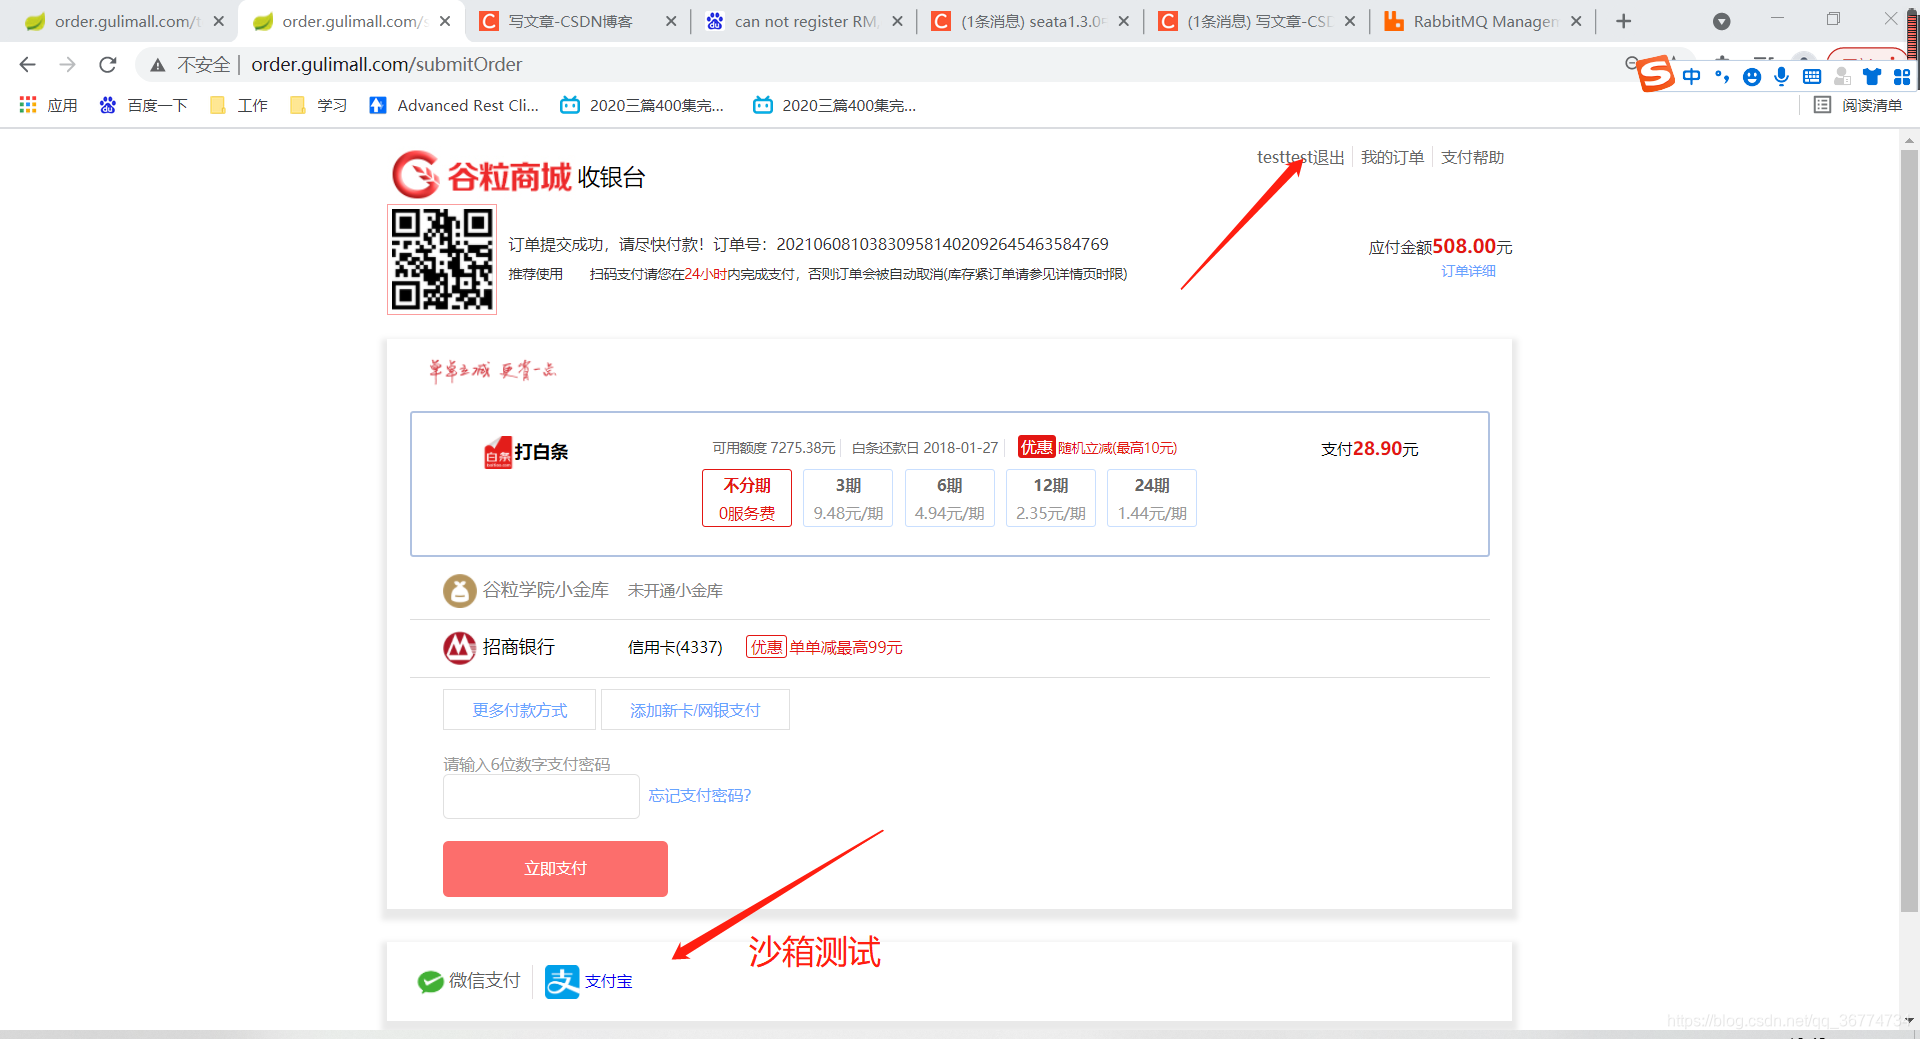The height and width of the screenshot is (1039, 1920).
Task: Reload the page with the refresh icon
Action: (x=108, y=65)
